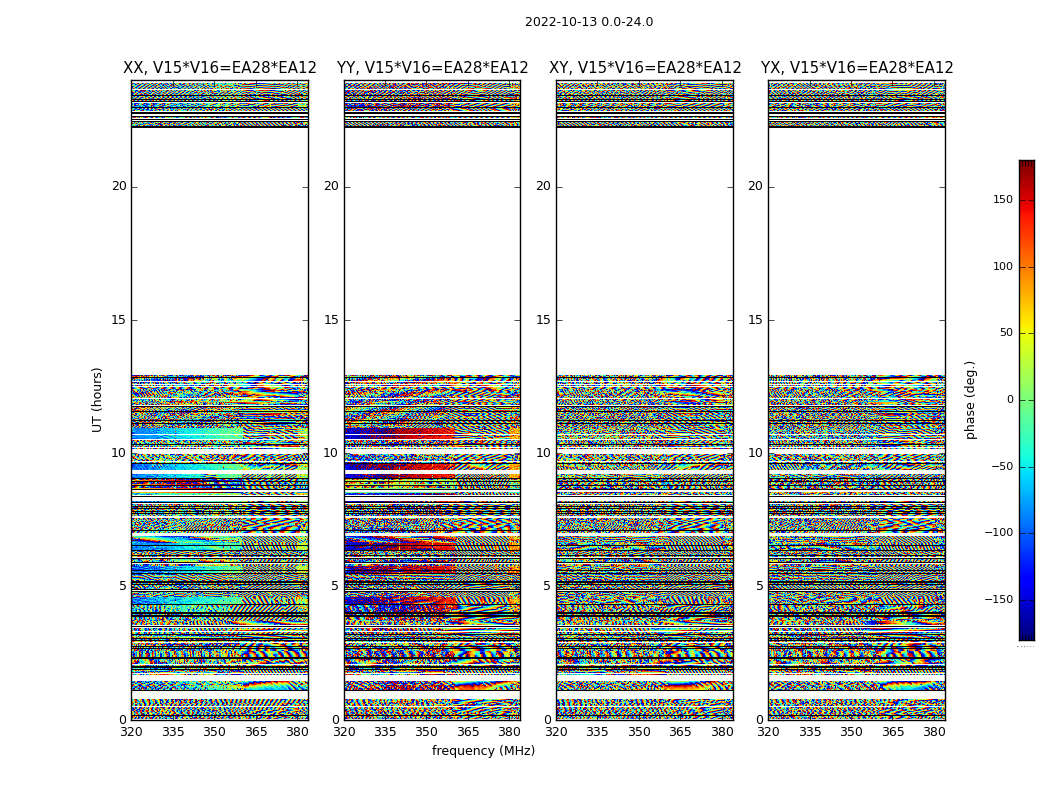Click the 15 hour tick of XY panel
The image size is (1050, 800).
tap(544, 320)
